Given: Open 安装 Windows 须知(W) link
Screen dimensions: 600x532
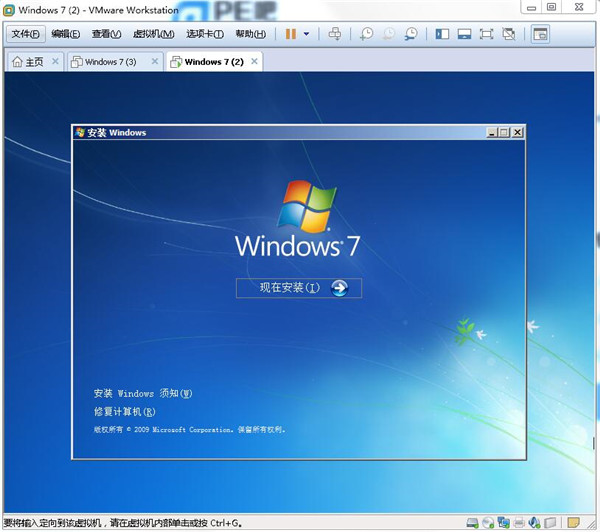Looking at the screenshot, I should pyautogui.click(x=143, y=393).
